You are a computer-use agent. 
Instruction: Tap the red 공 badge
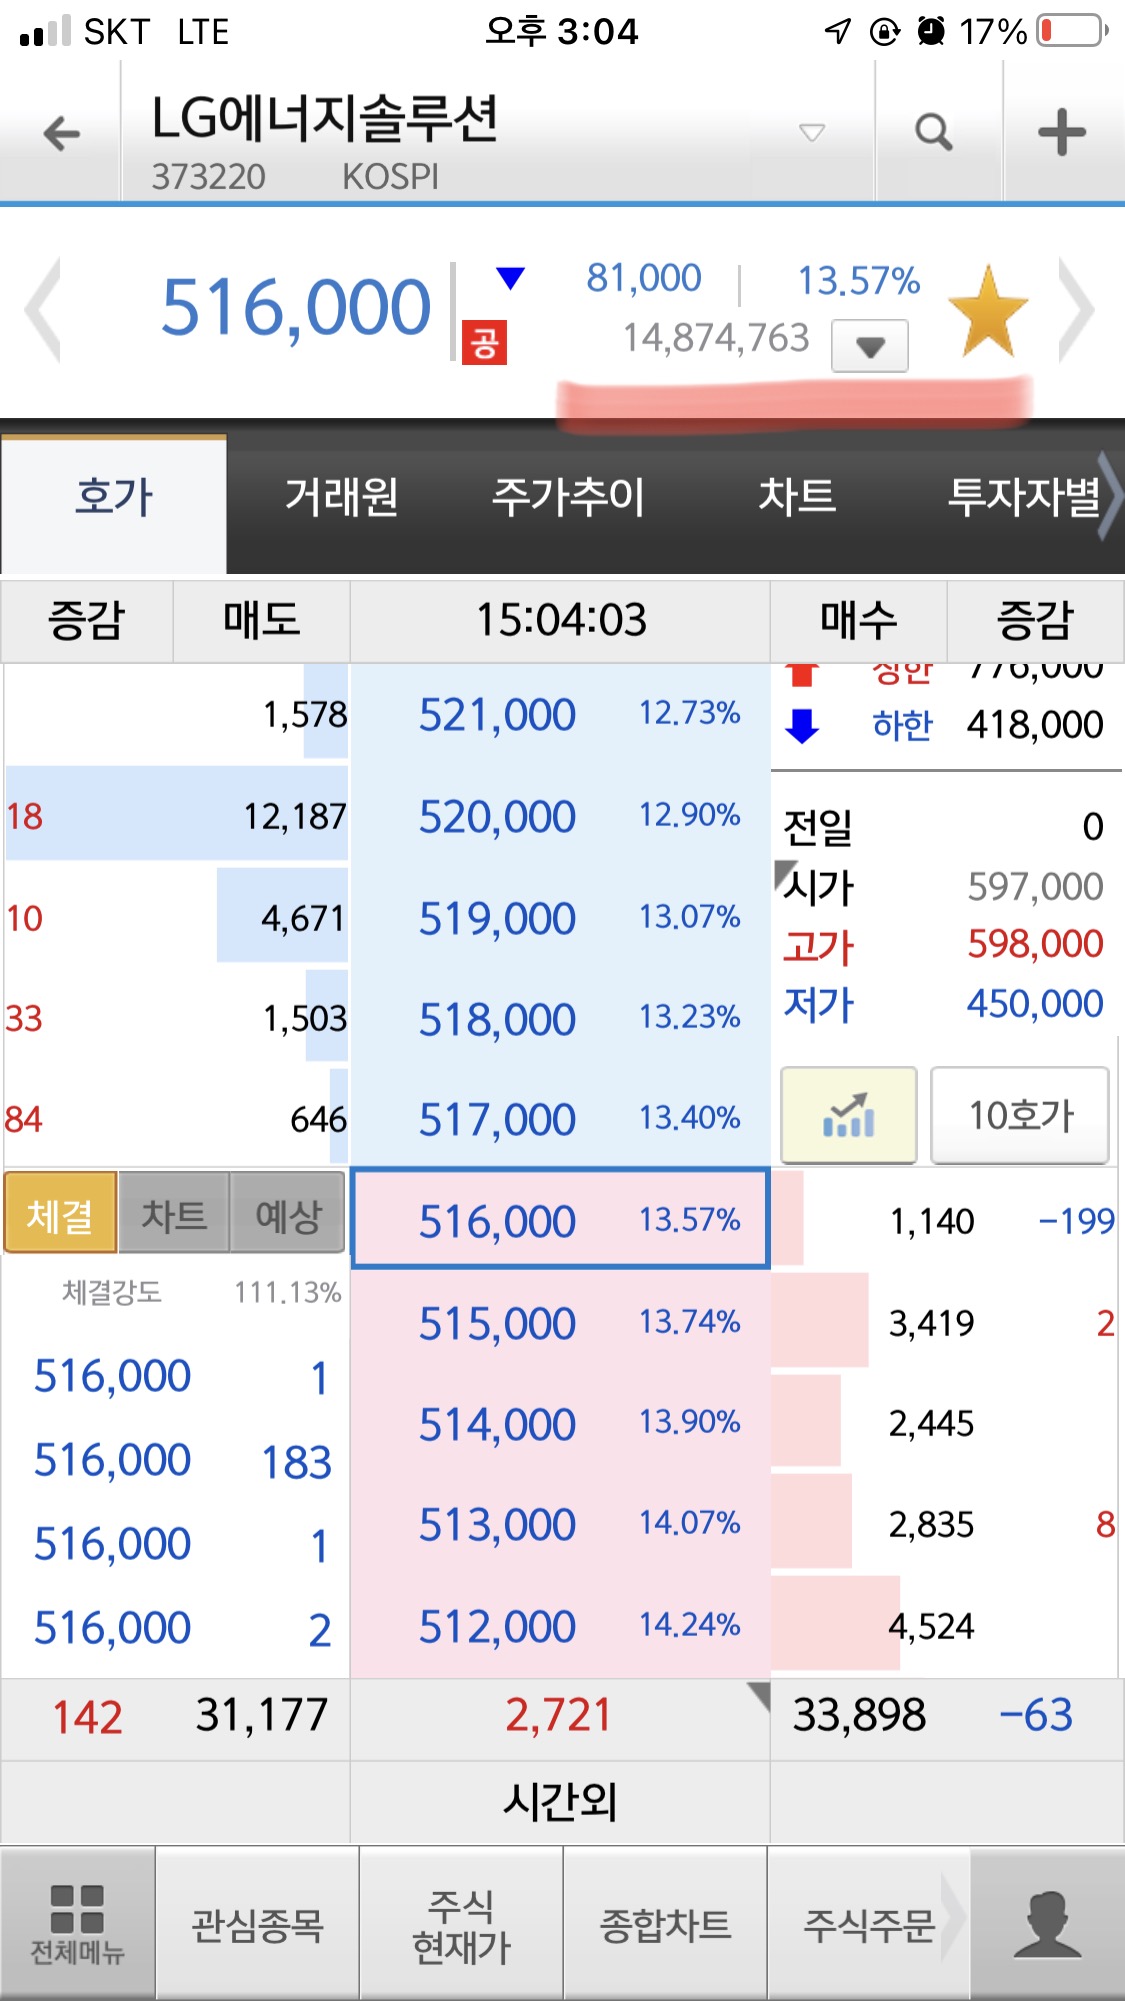484,343
